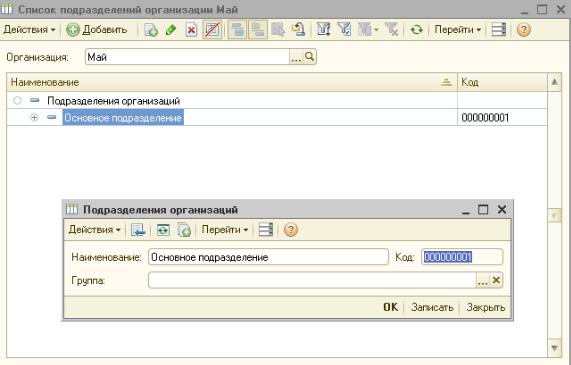The width and height of the screenshot is (571, 365).
Task: Click the OK button in the dialog
Action: pos(390,307)
